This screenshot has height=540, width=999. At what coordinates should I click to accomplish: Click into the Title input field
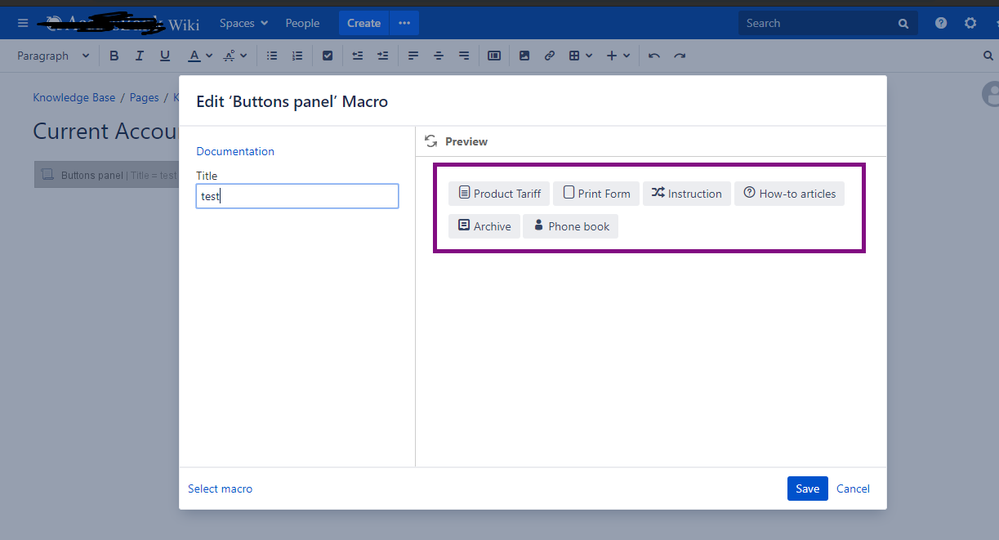point(297,196)
